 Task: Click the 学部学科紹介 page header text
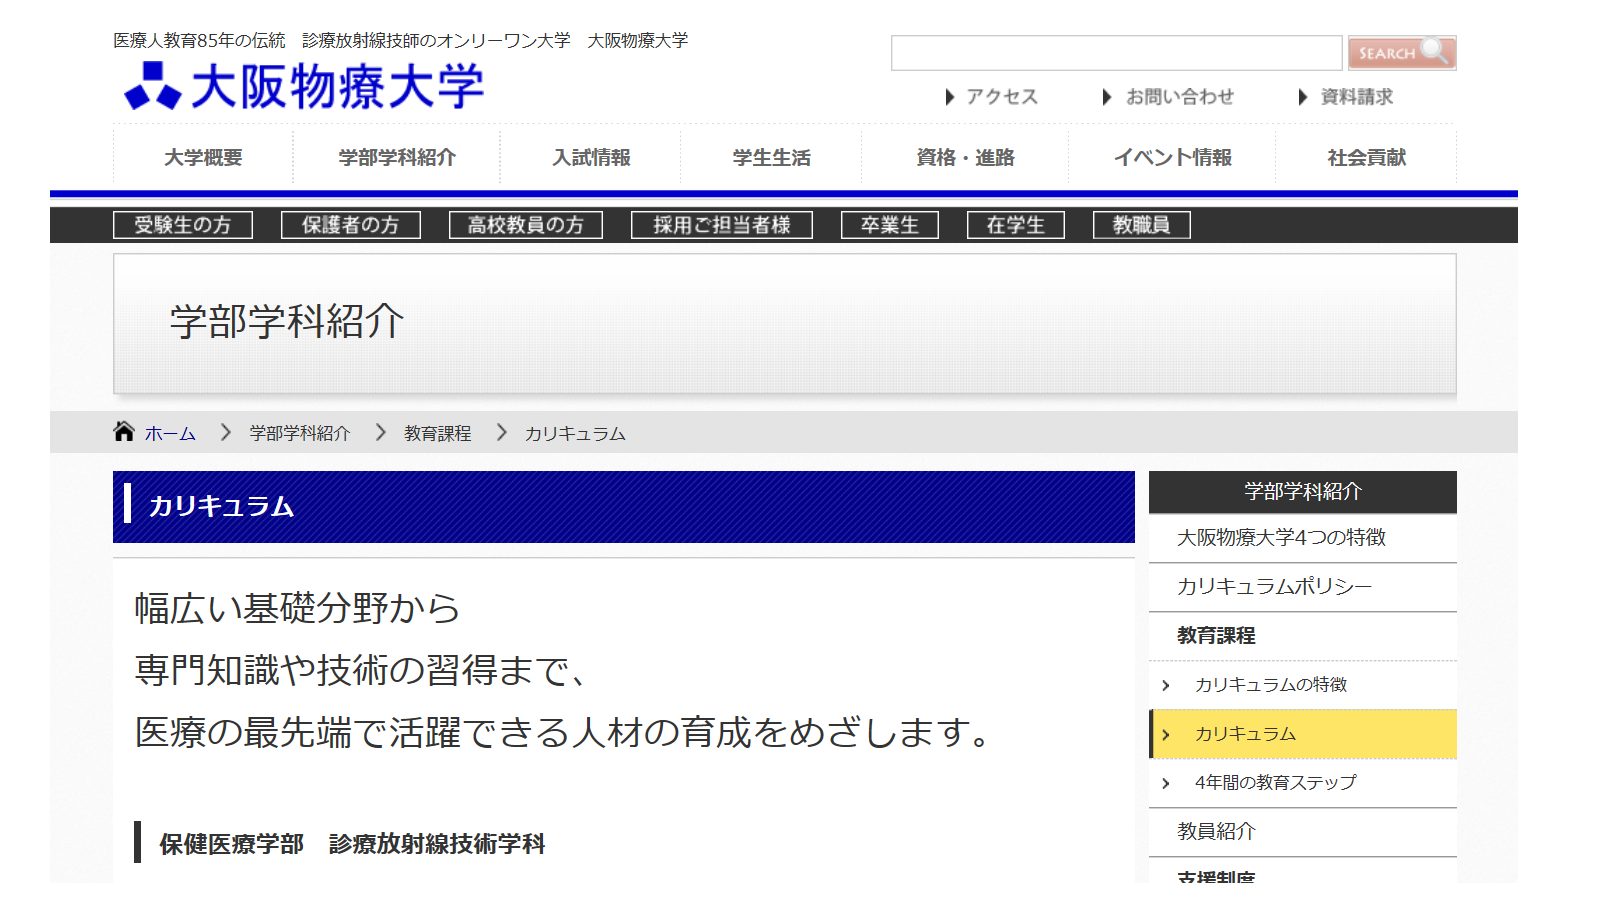pos(287,321)
